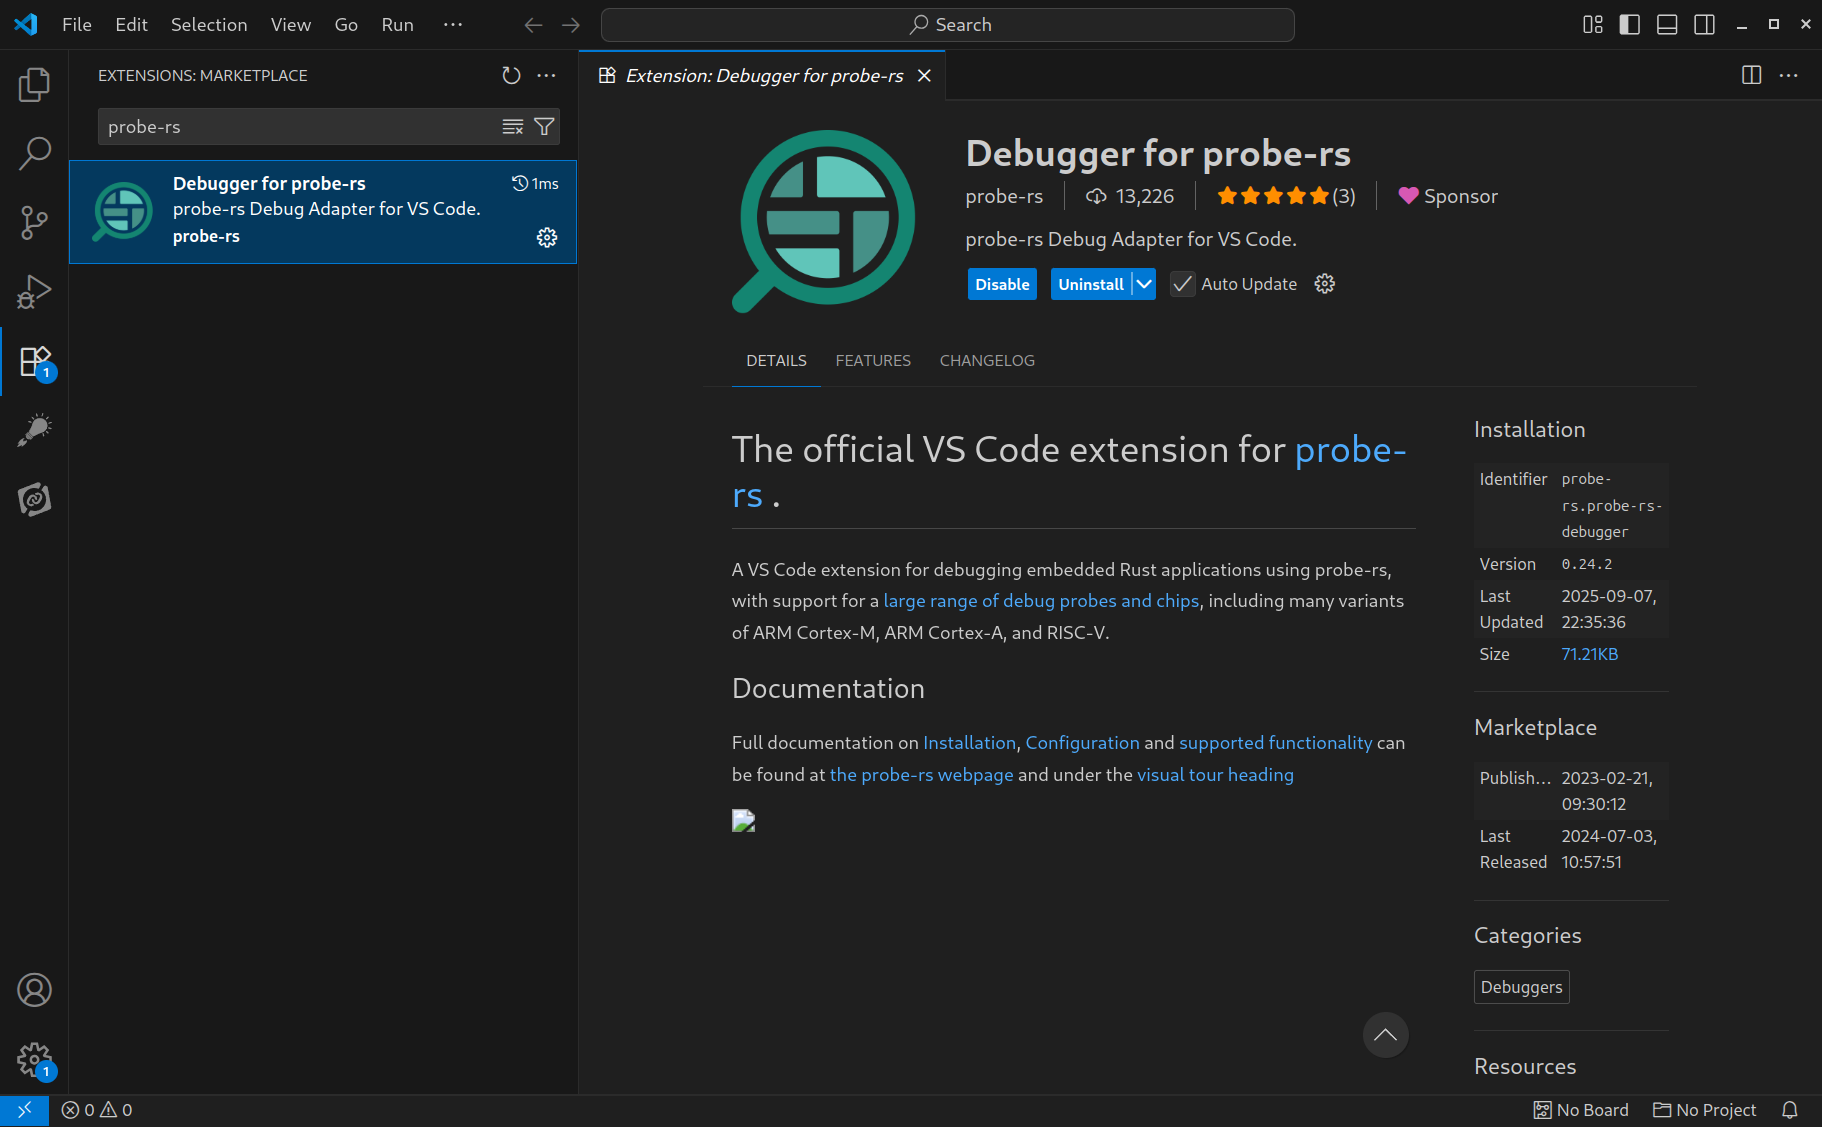The height and width of the screenshot is (1127, 1822).
Task: Open the Run and Debug view
Action: pyautogui.click(x=34, y=291)
